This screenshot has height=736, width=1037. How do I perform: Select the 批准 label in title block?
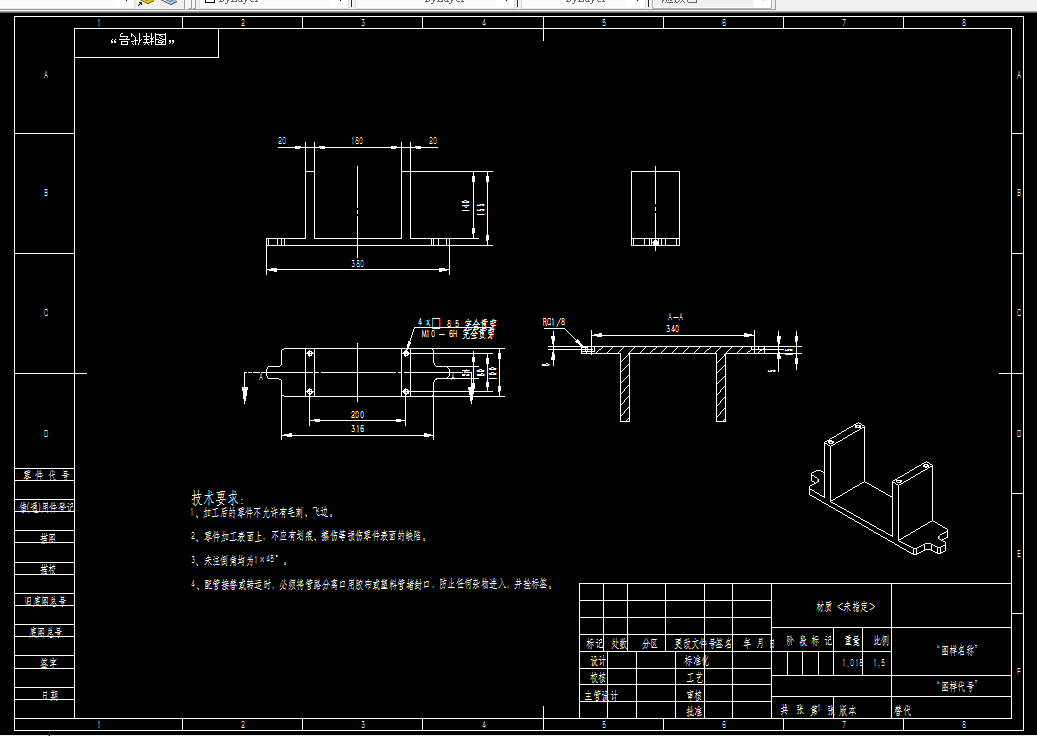click(694, 712)
